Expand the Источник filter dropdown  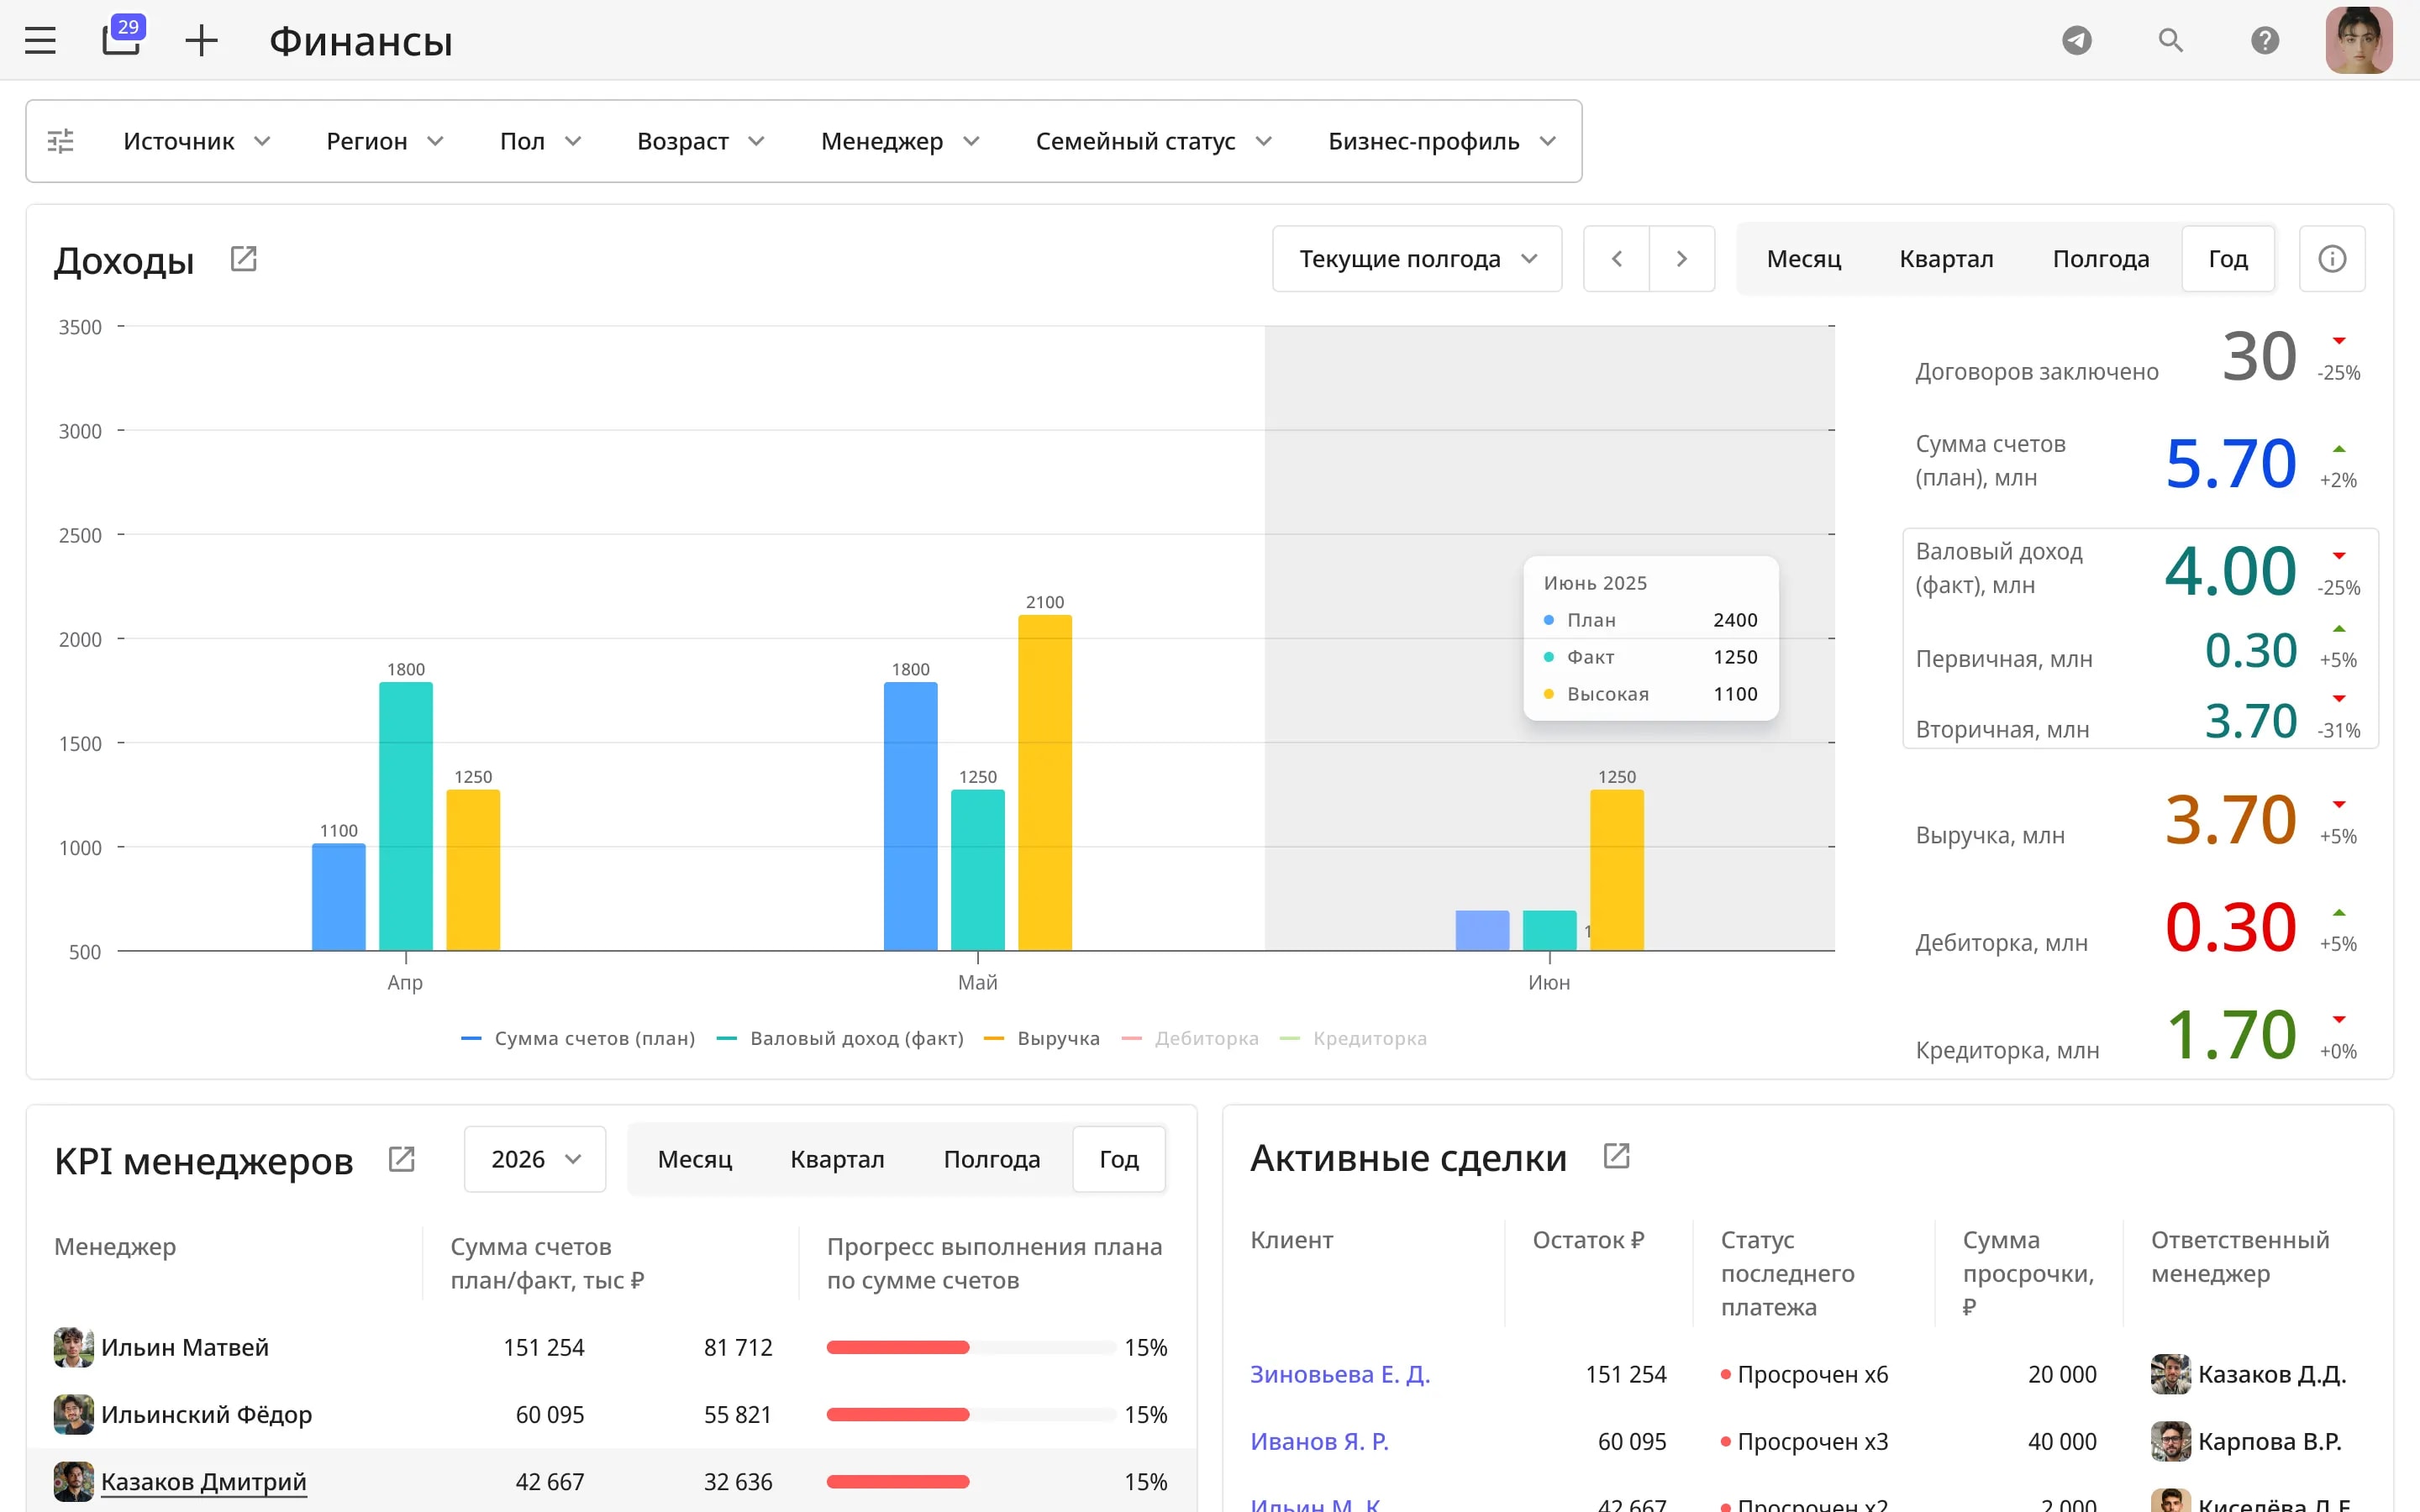[197, 141]
